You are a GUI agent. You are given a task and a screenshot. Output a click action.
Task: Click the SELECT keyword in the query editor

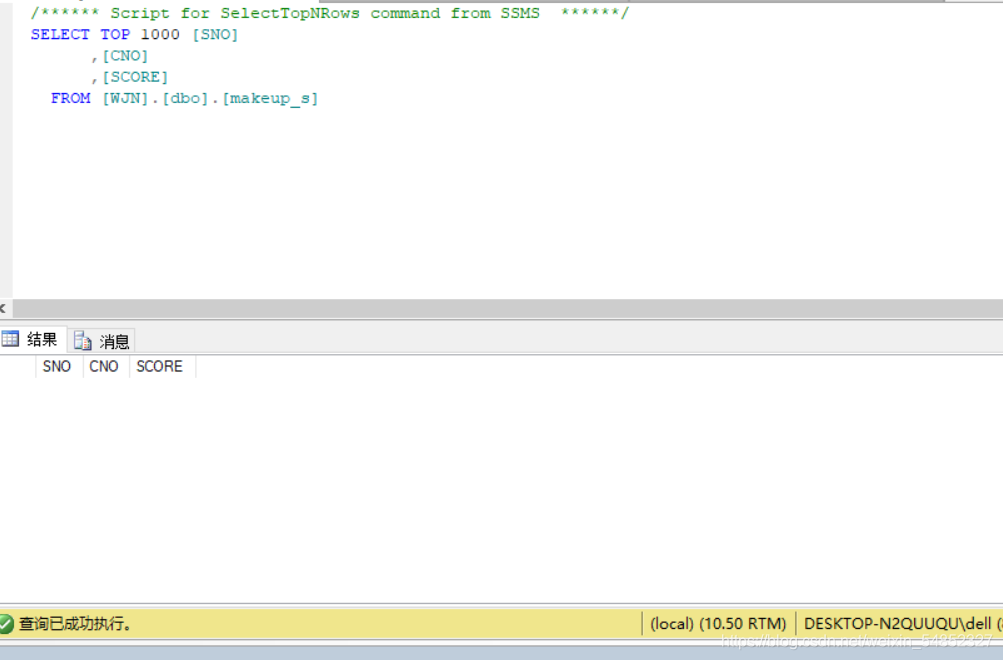click(60, 35)
